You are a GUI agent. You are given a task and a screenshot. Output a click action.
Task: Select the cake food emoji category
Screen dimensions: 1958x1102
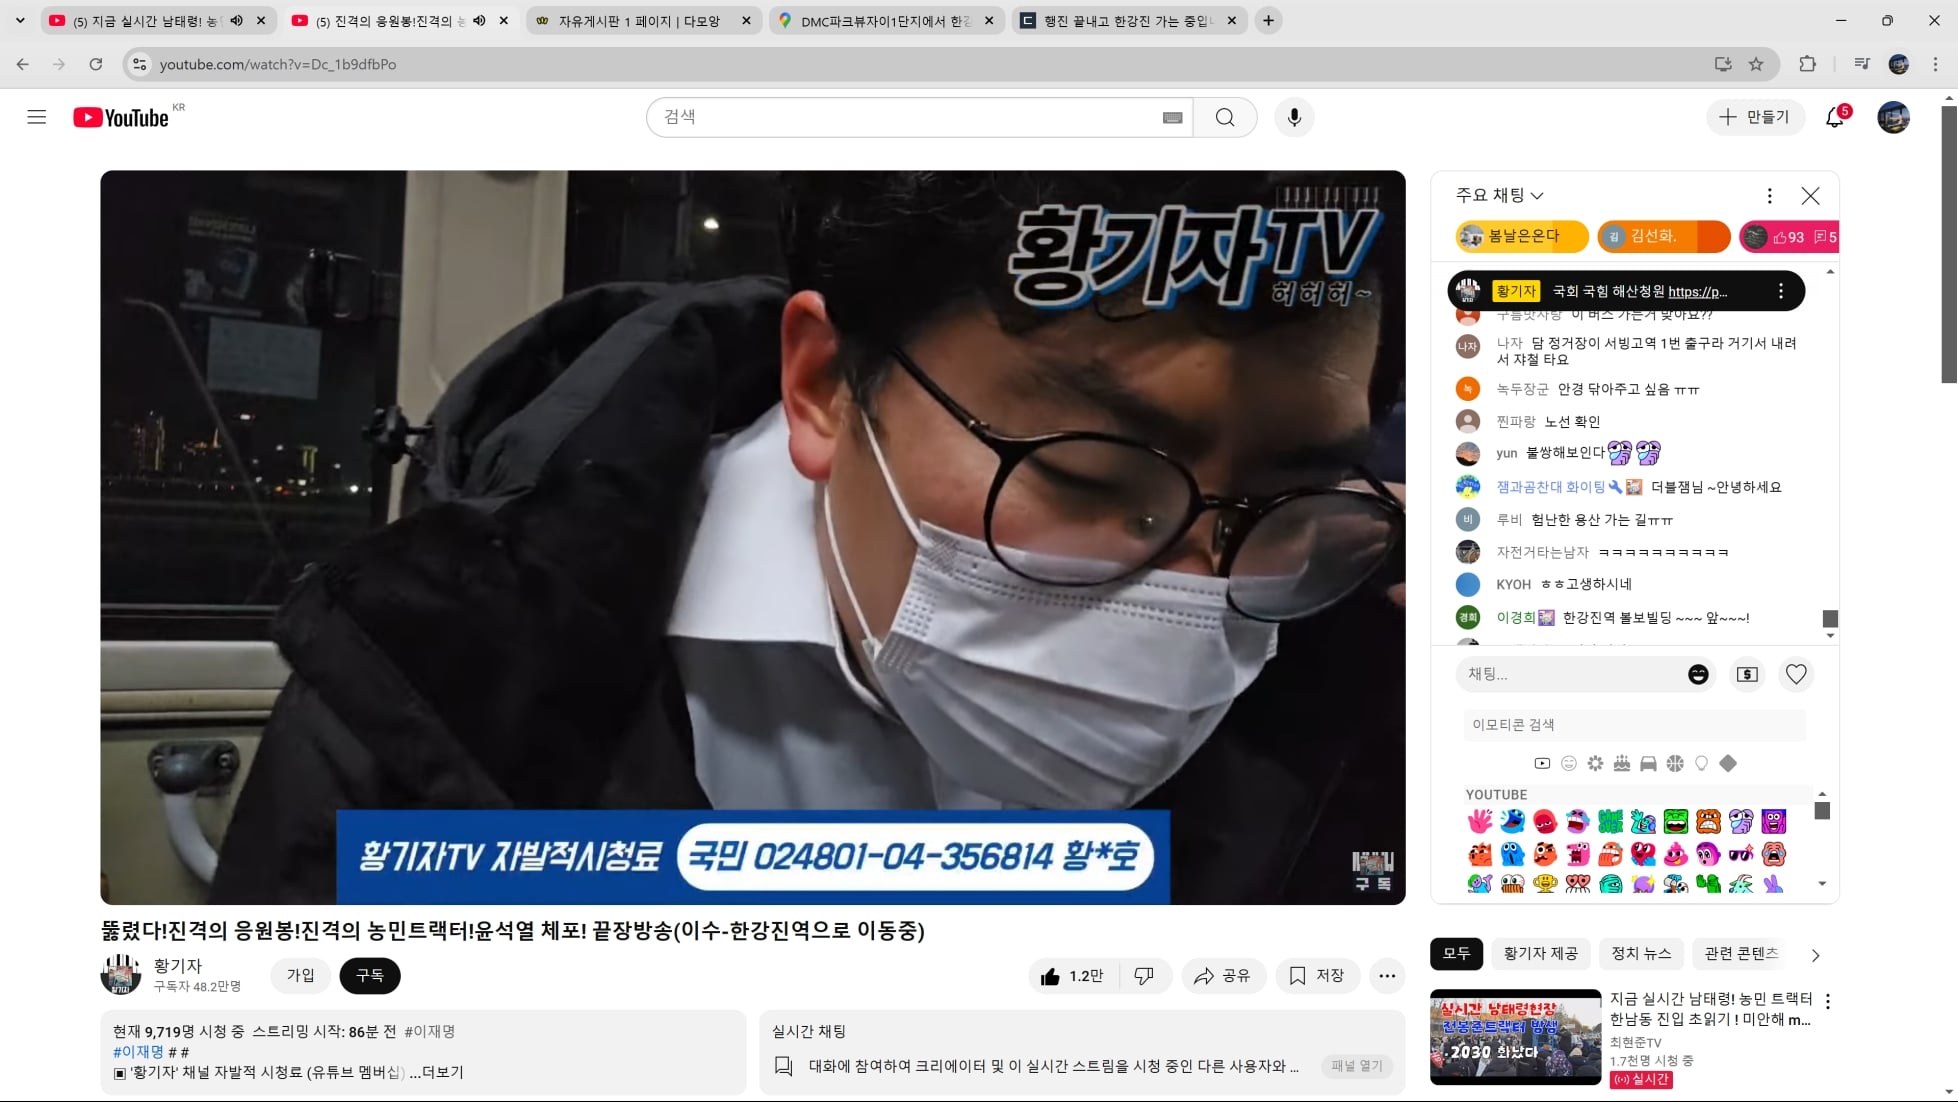[x=1622, y=763]
